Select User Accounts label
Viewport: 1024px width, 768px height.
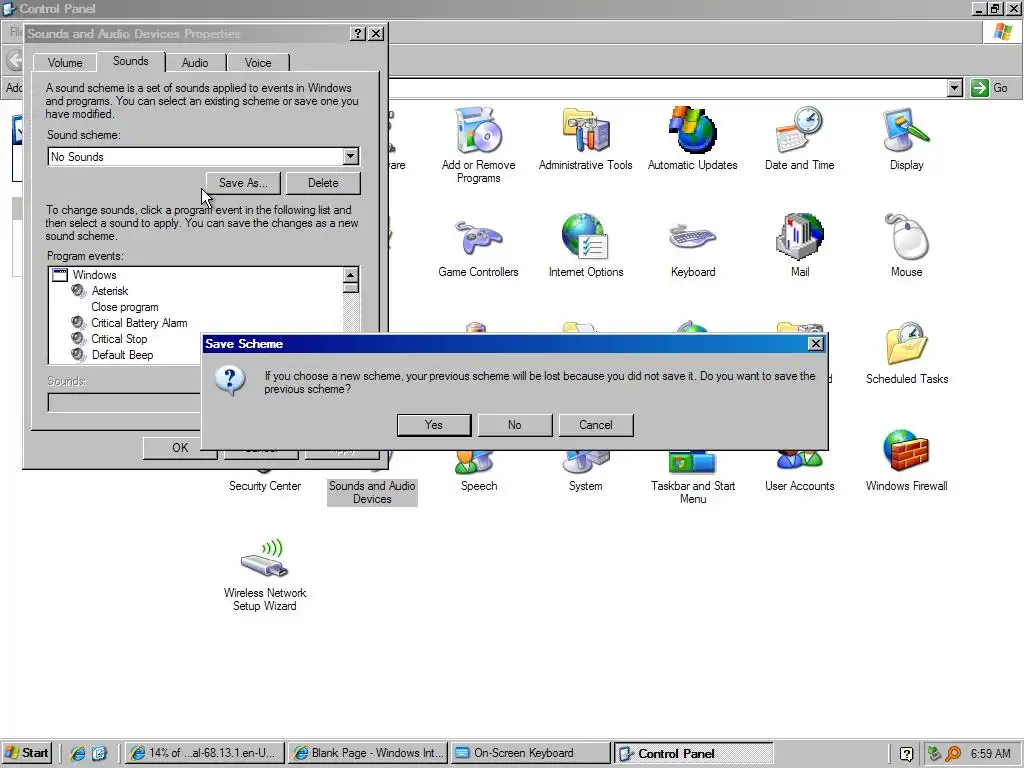click(799, 486)
